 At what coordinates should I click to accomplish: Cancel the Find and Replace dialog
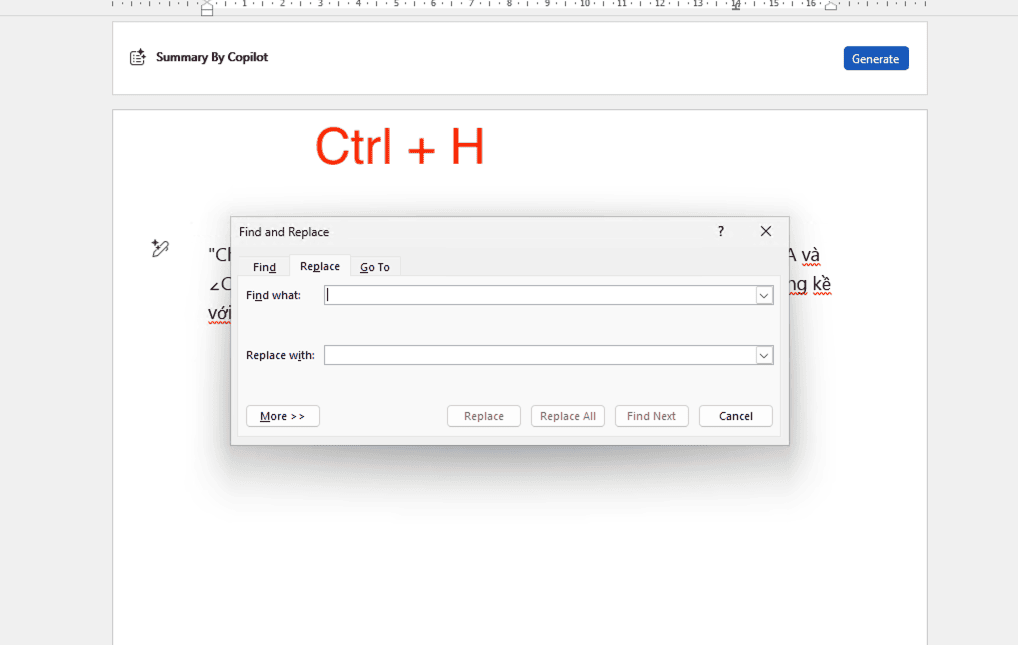coord(735,416)
